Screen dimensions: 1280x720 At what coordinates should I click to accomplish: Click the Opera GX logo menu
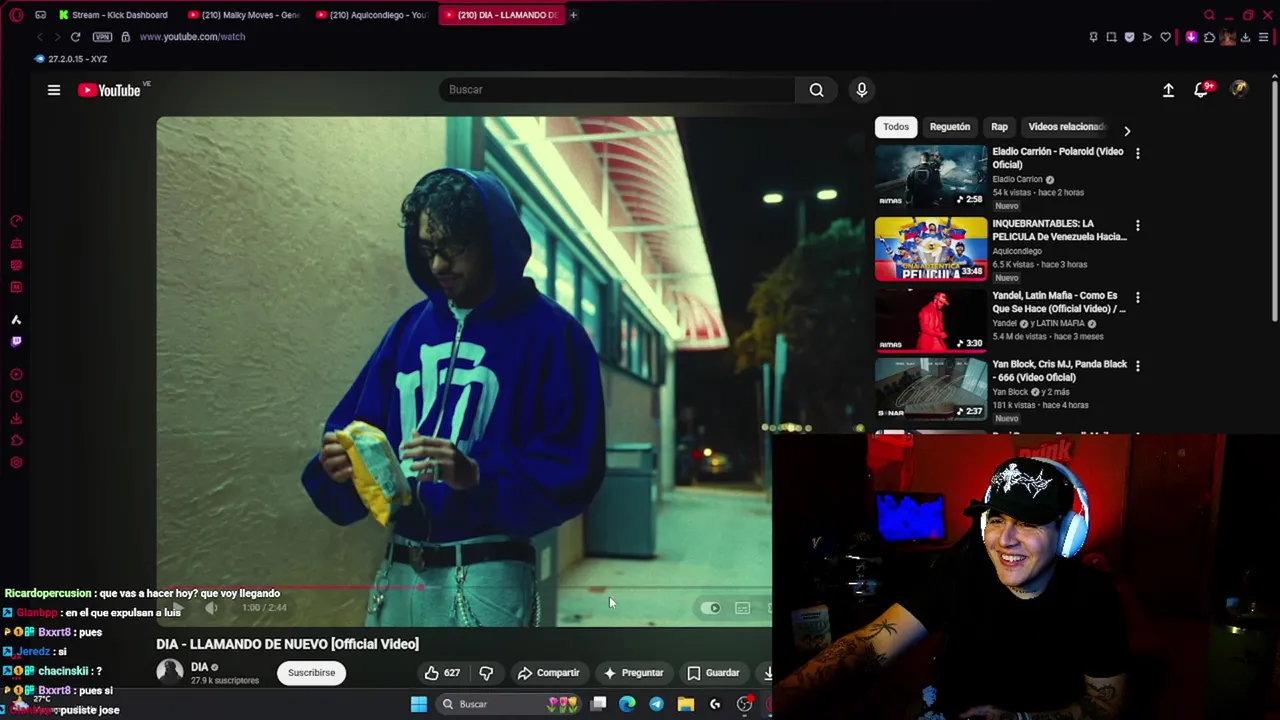pos(16,15)
